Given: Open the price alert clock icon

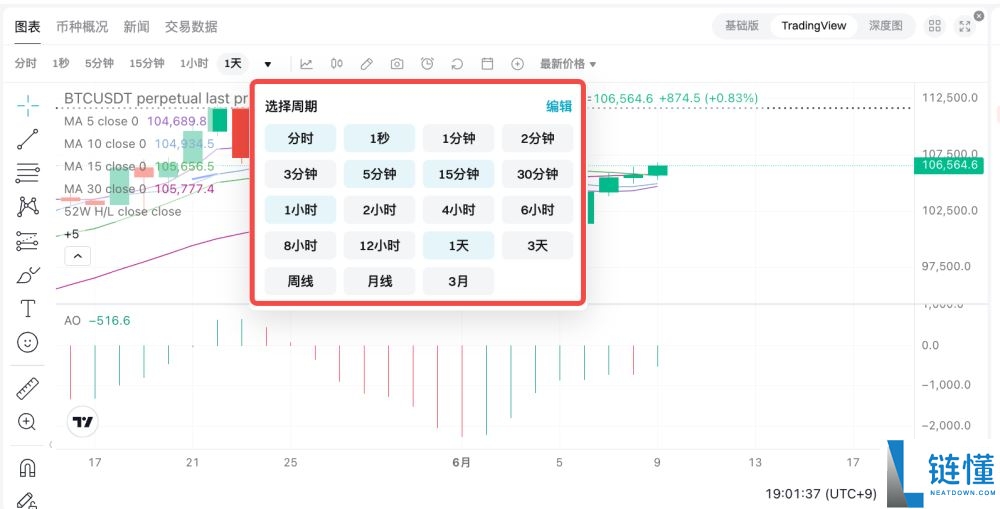Looking at the screenshot, I should (427, 64).
